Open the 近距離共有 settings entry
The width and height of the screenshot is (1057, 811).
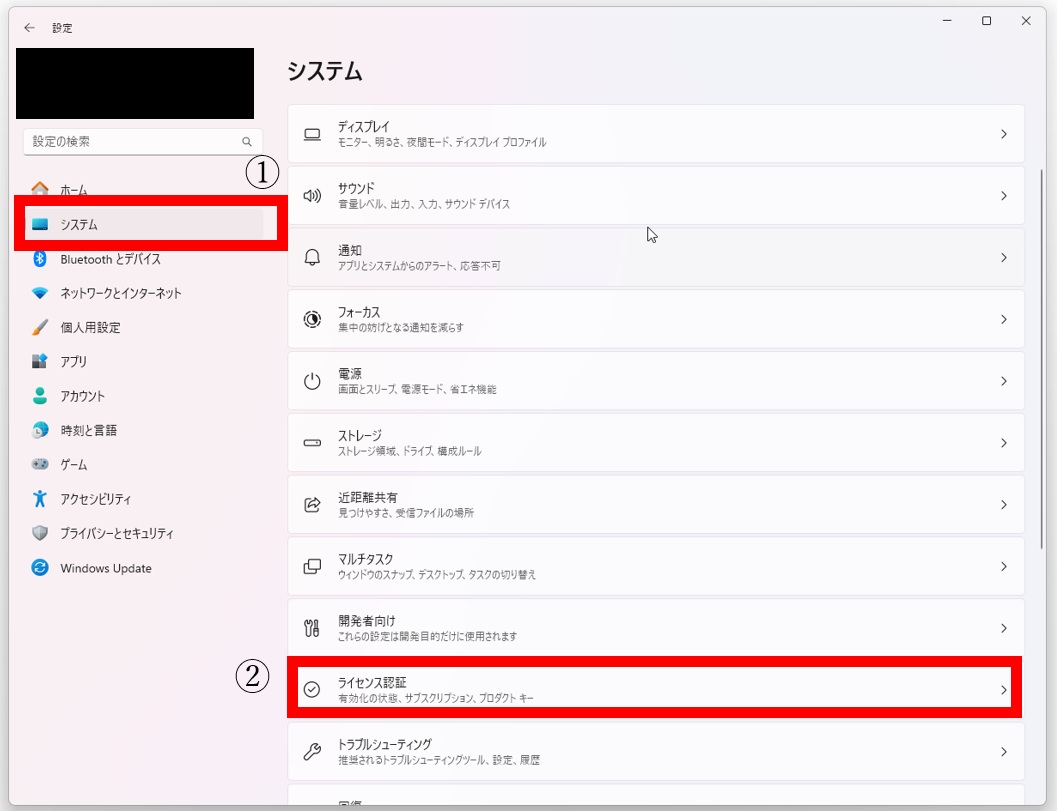tap(656, 504)
